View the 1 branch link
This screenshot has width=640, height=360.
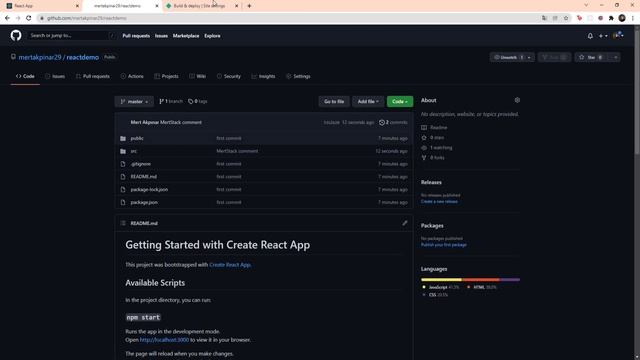[x=171, y=101]
